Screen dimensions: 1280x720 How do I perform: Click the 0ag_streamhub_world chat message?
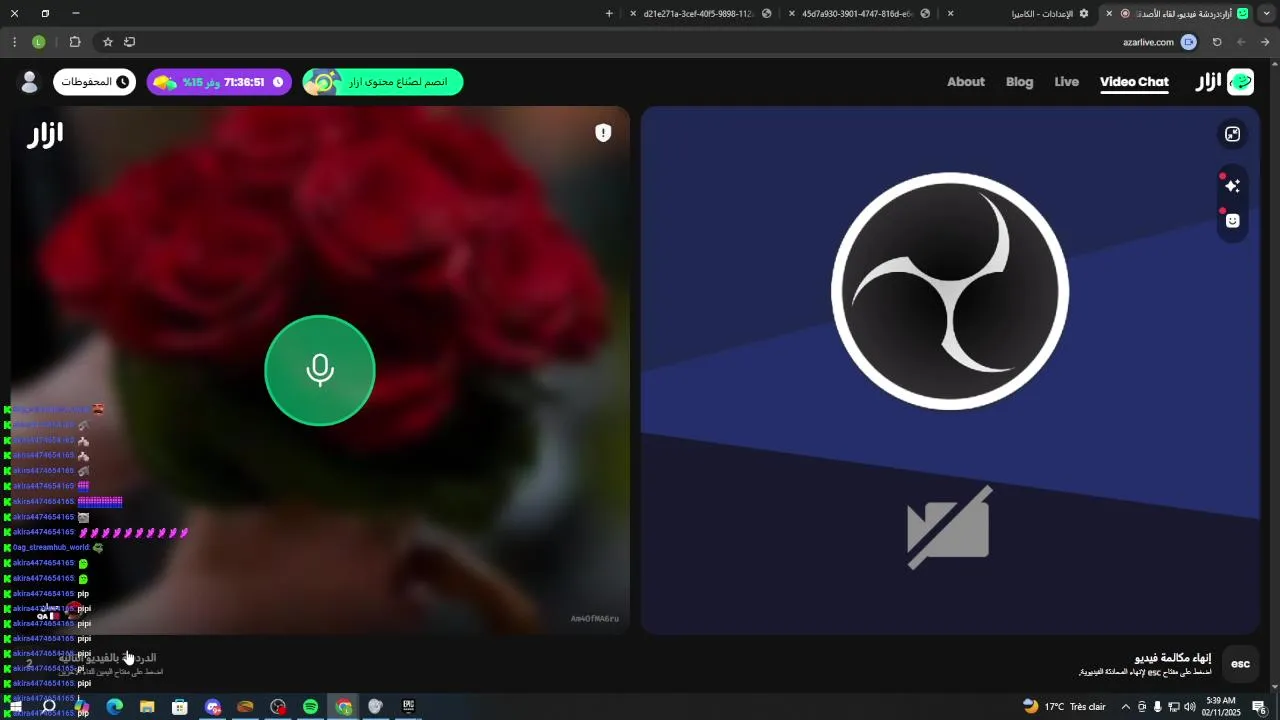(55, 548)
